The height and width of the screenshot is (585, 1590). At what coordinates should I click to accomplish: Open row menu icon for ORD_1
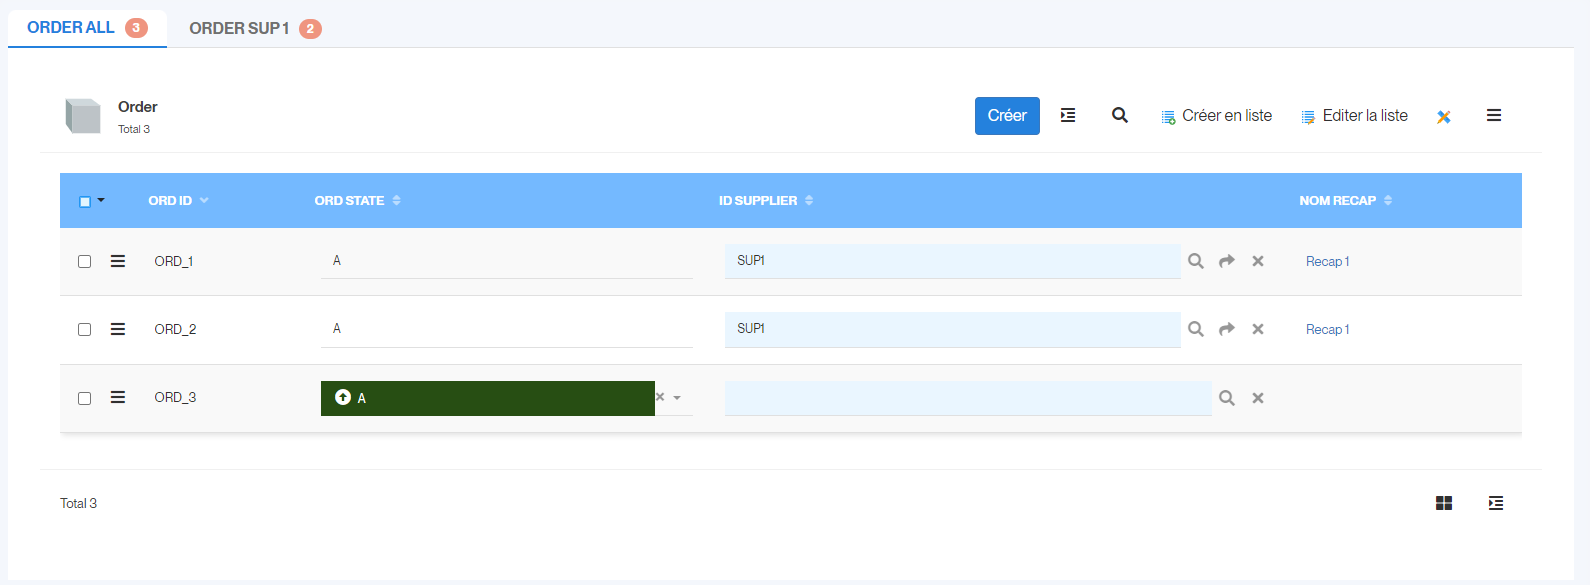point(118,261)
